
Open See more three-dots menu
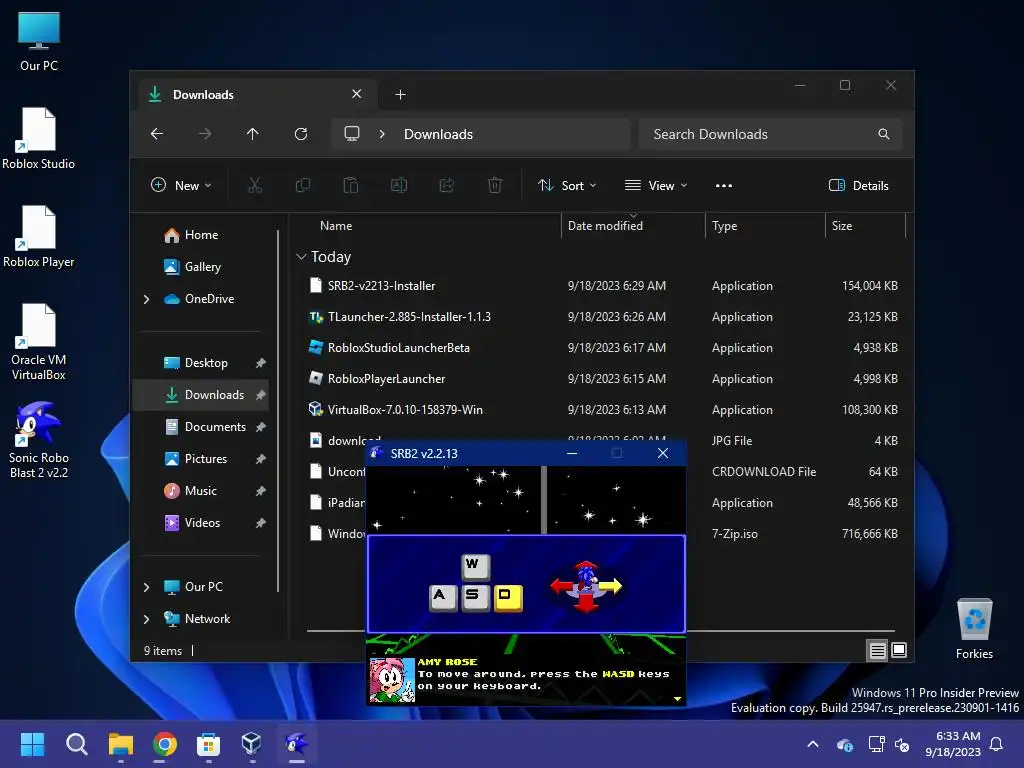[724, 185]
